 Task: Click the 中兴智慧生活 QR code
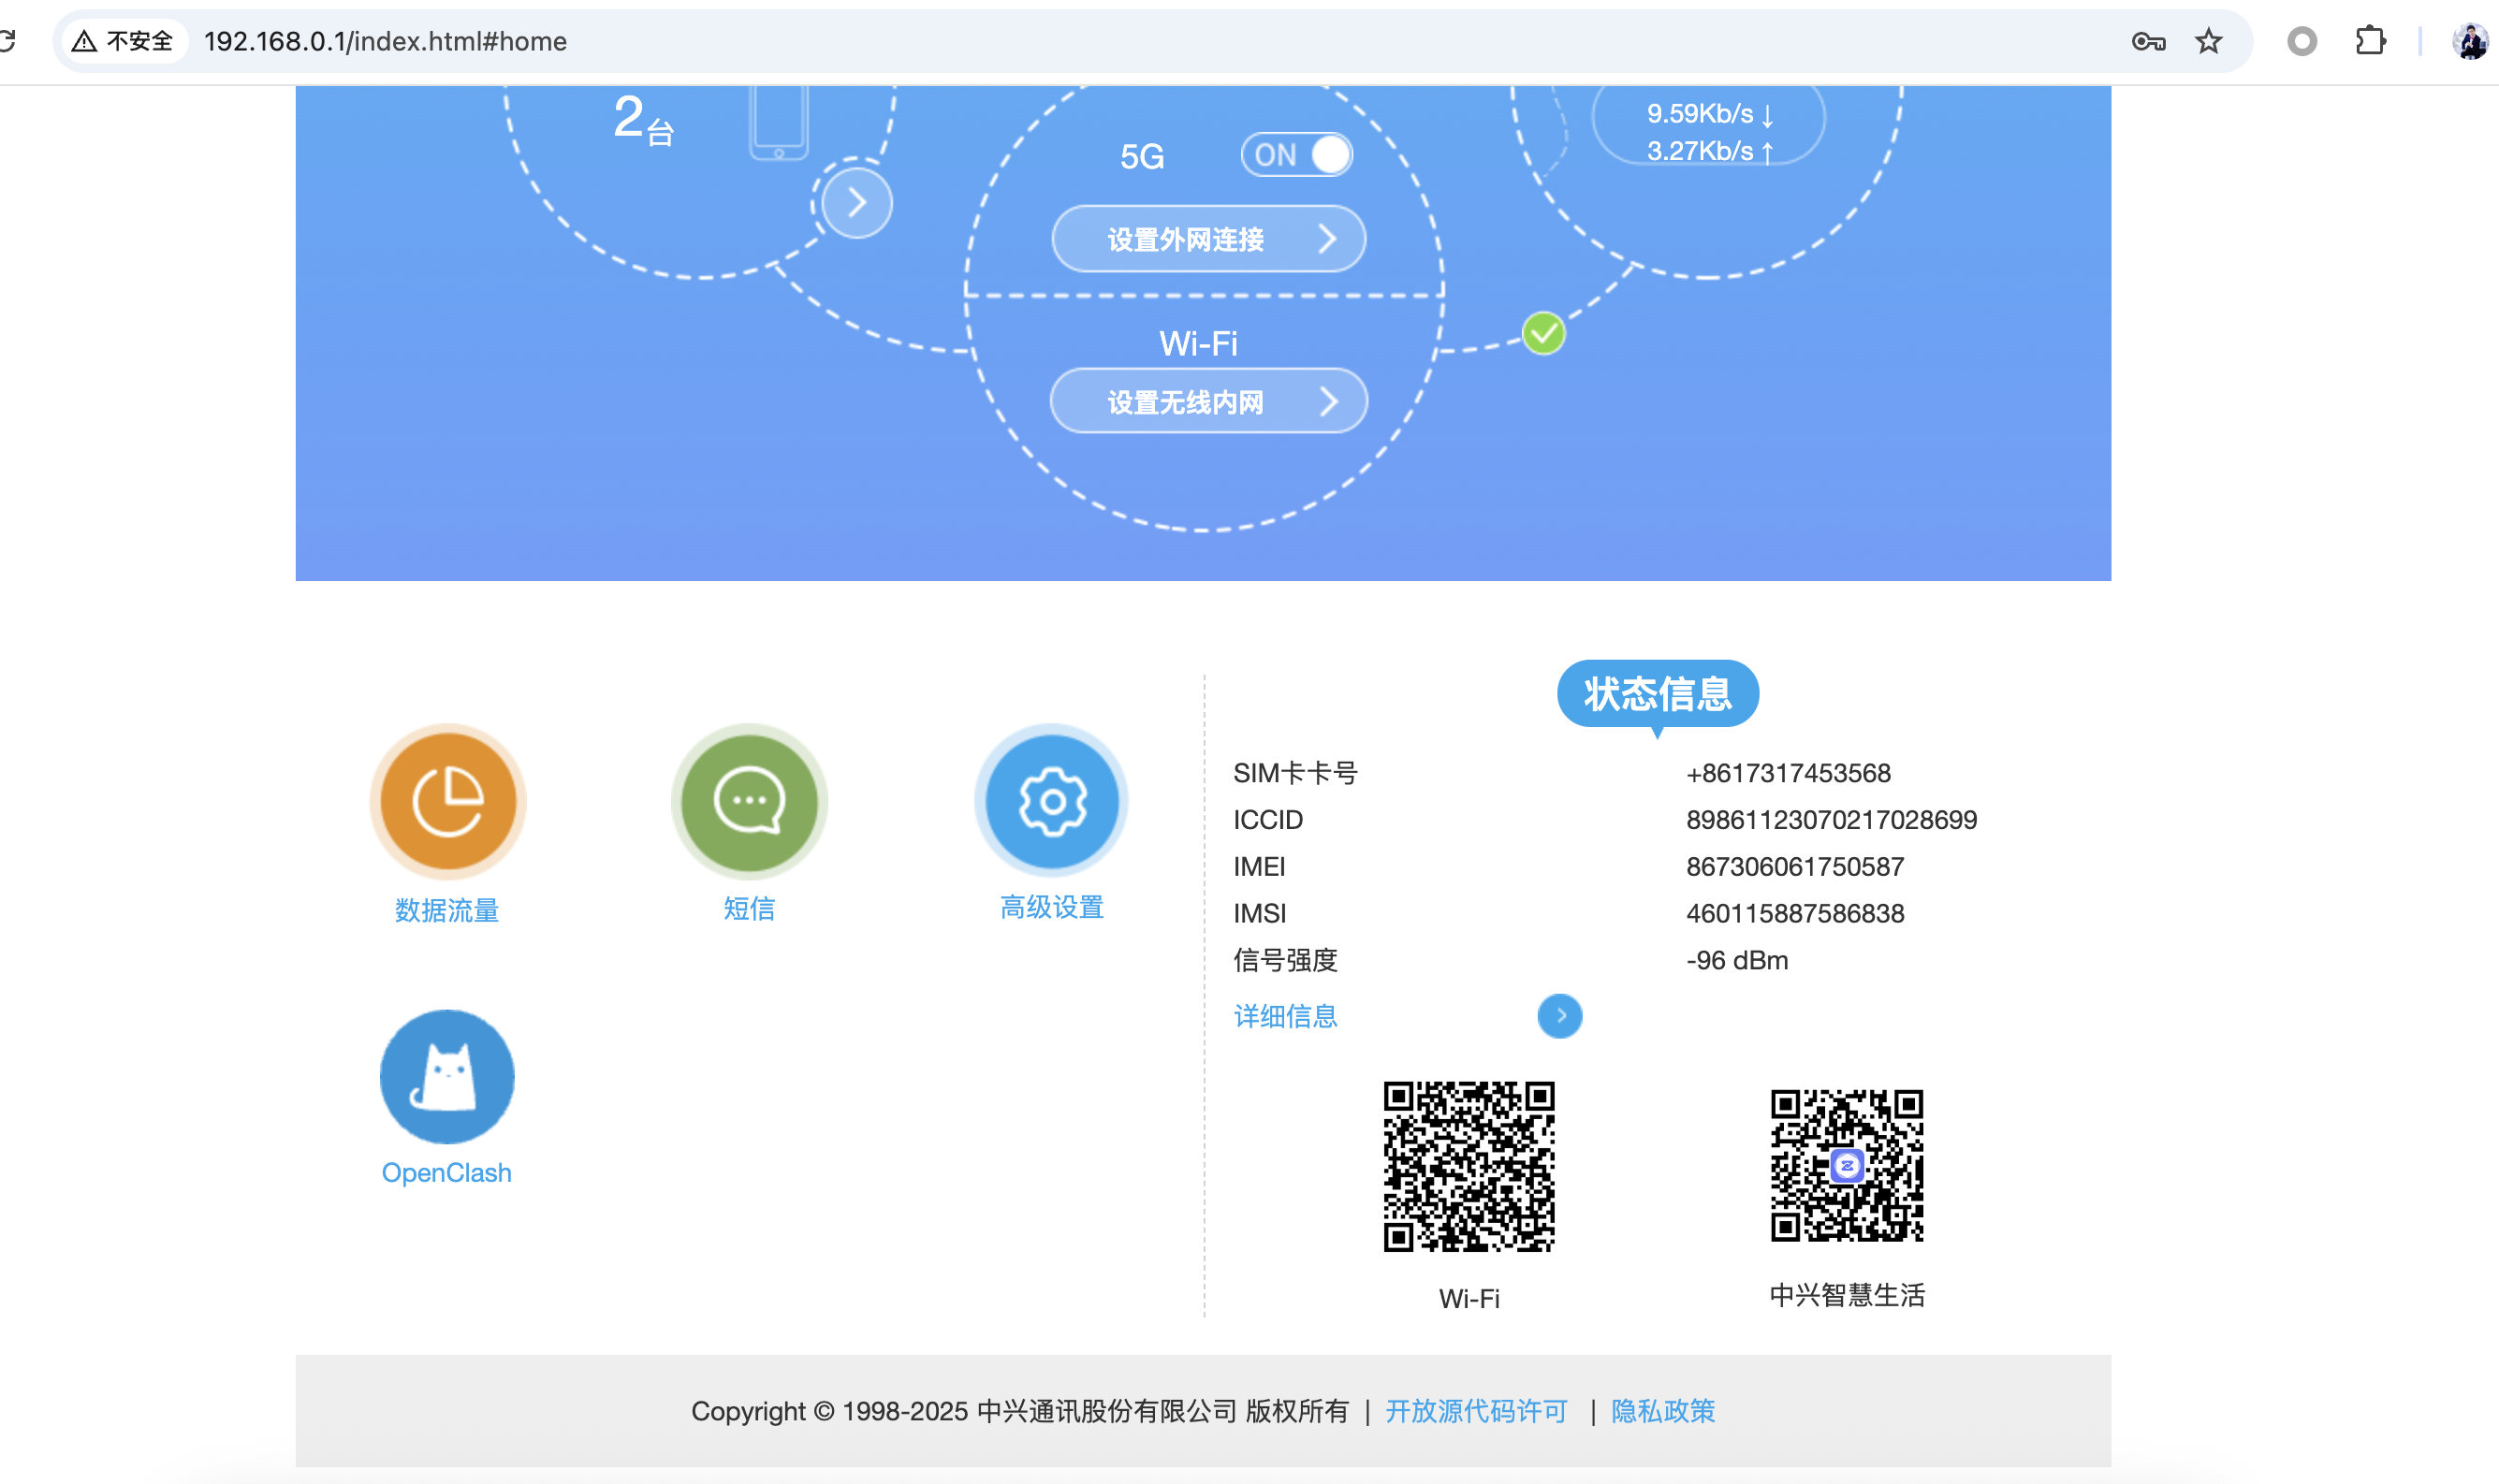pyautogui.click(x=1847, y=1166)
